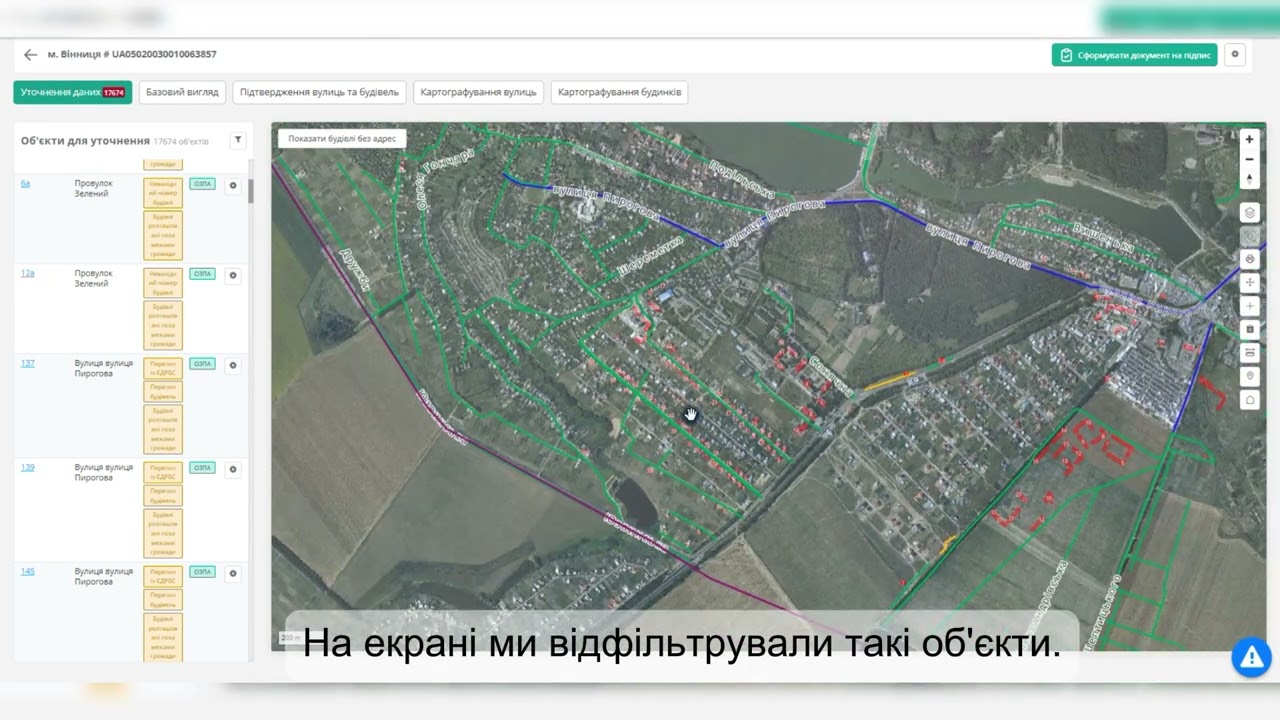This screenshot has width=1280, height=720.
Task: Zoom in the map with plus button
Action: click(x=1249, y=140)
